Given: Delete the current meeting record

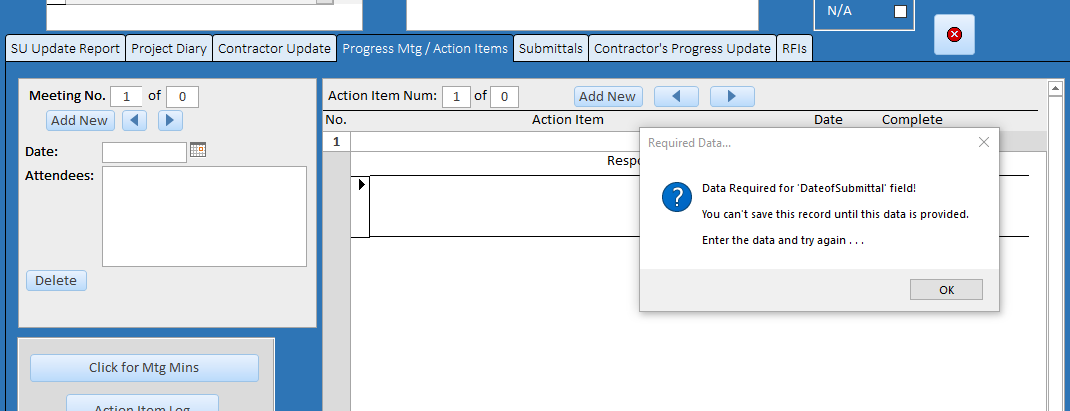Looking at the screenshot, I should coord(56,281).
